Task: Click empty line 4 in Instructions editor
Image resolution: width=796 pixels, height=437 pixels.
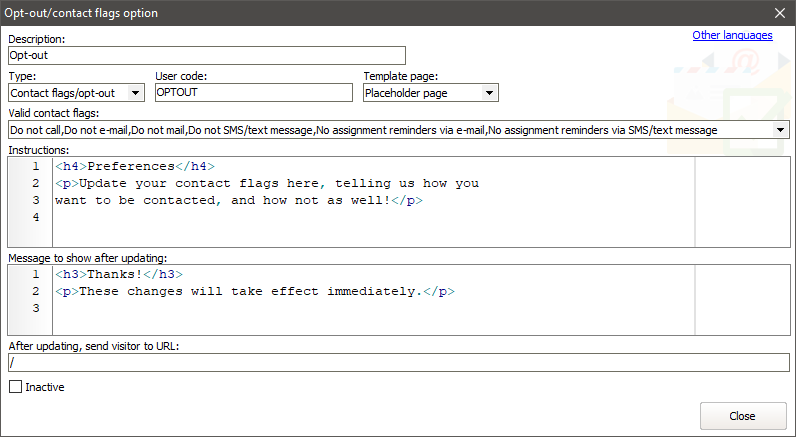Action: coord(300,217)
